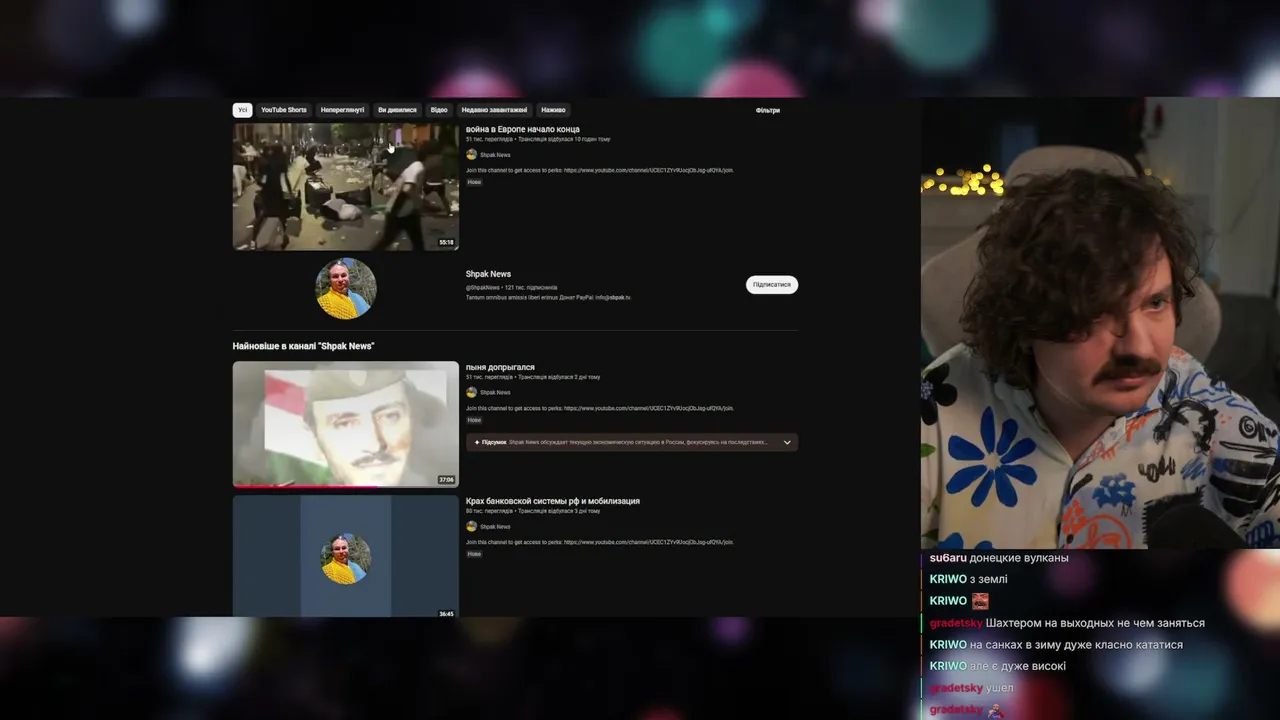Click the watch progress bar on 'пыня допрыгался' thumbnail
Viewport: 1280px width, 720px height.
(x=346, y=487)
